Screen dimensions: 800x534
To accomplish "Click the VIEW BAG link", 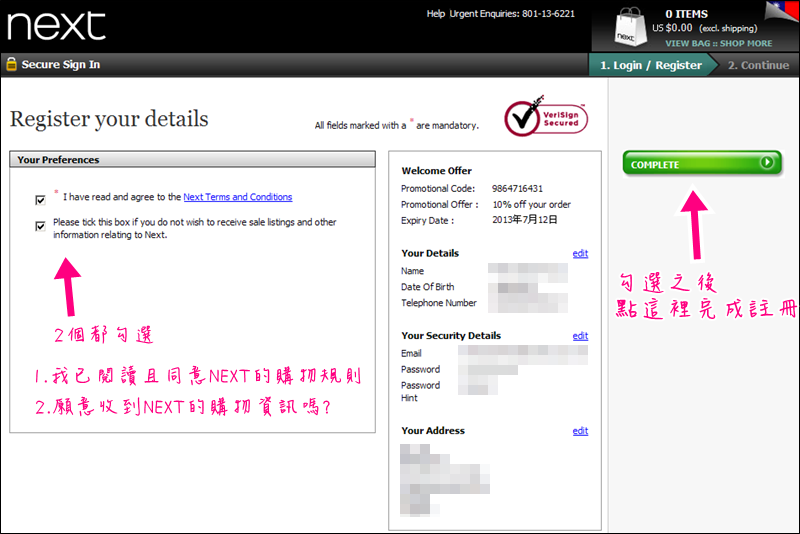I will pos(687,43).
